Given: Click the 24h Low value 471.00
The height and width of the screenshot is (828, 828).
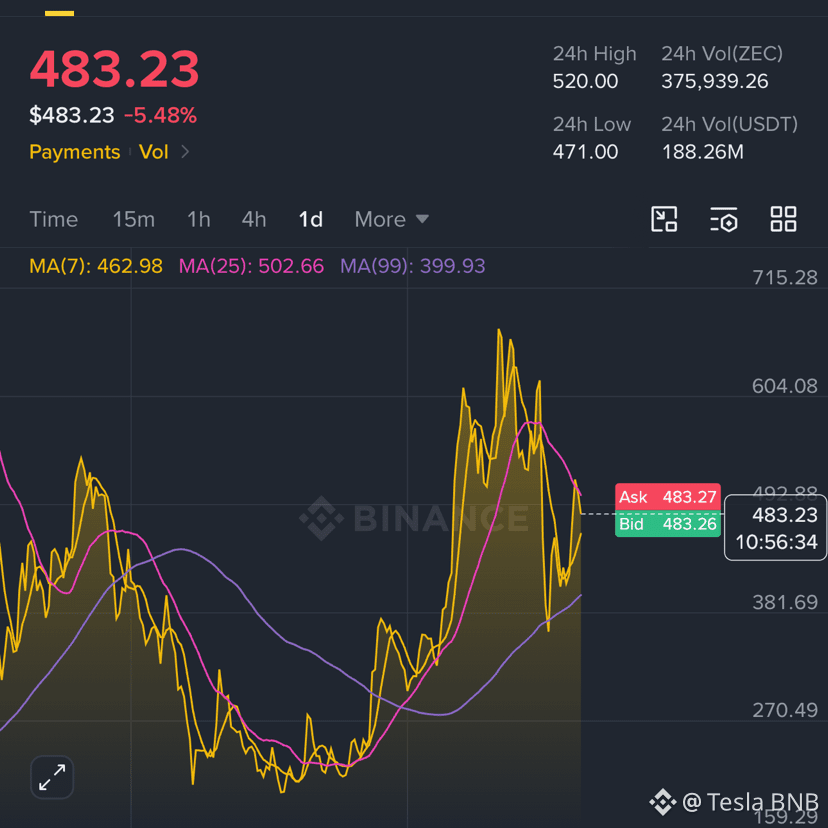Looking at the screenshot, I should click(585, 152).
